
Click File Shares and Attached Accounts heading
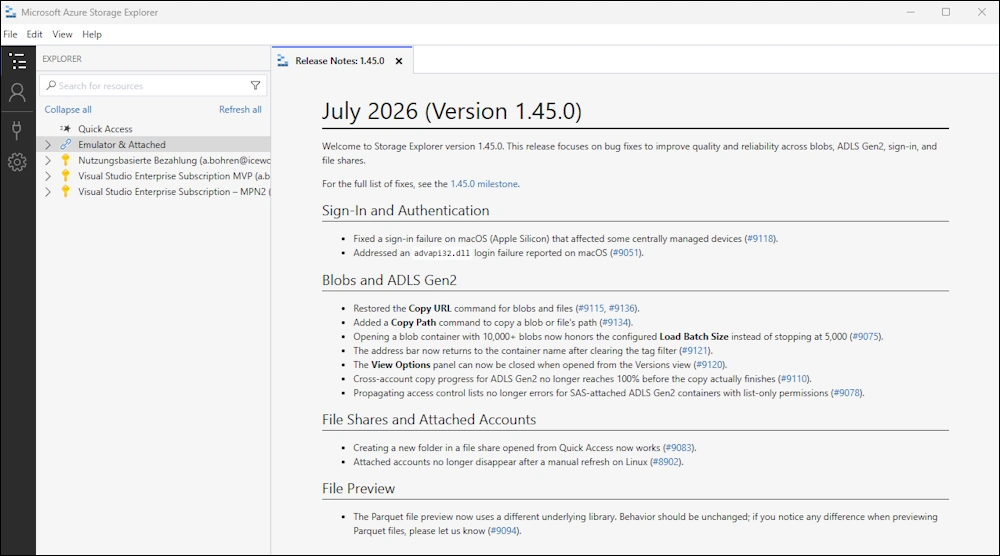pyautogui.click(x=429, y=420)
